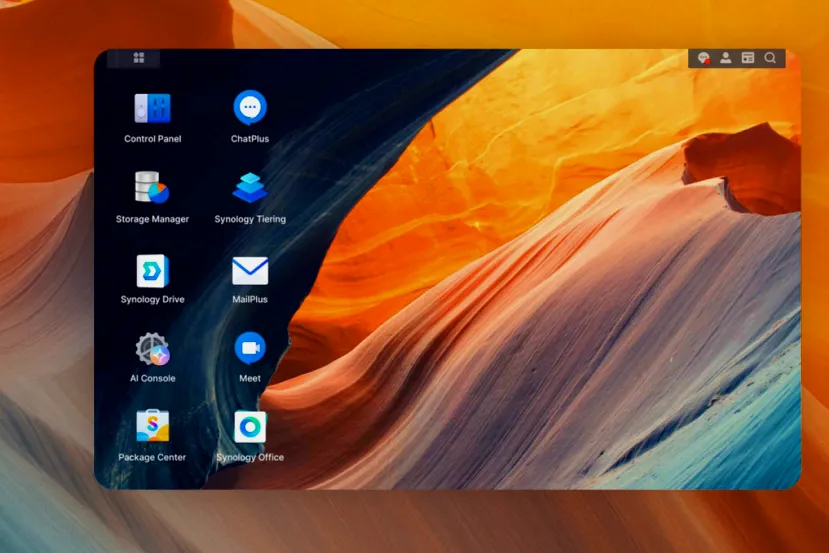The image size is (829, 553).
Task: Open Package Center
Action: 152,426
